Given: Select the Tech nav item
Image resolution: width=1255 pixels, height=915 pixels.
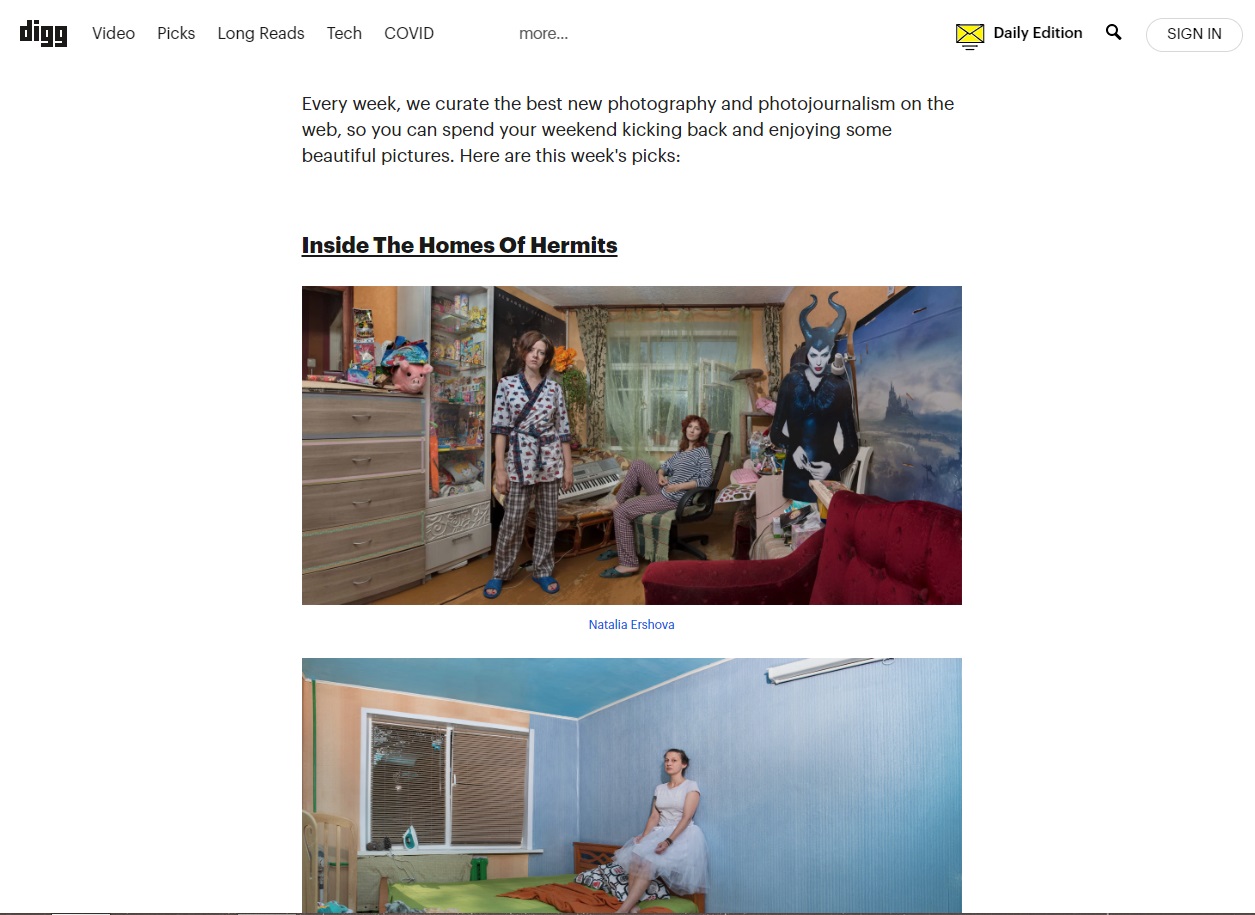Looking at the screenshot, I should click(x=344, y=33).
